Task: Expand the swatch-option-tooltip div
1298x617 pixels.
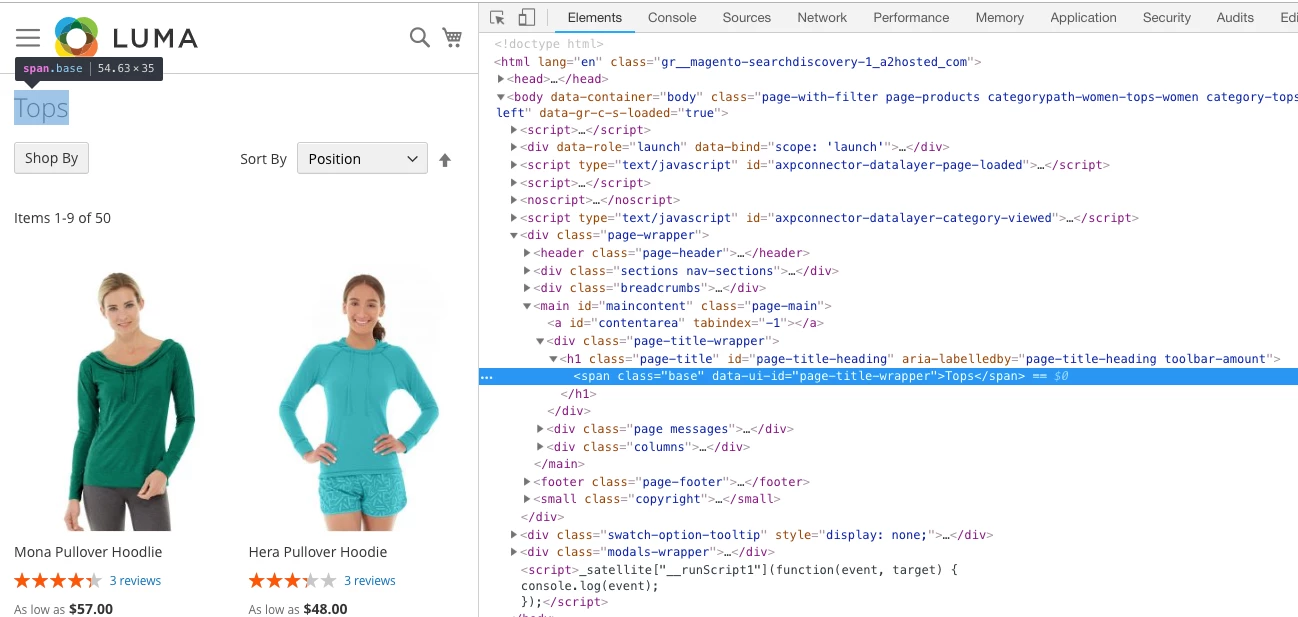Action: [514, 535]
